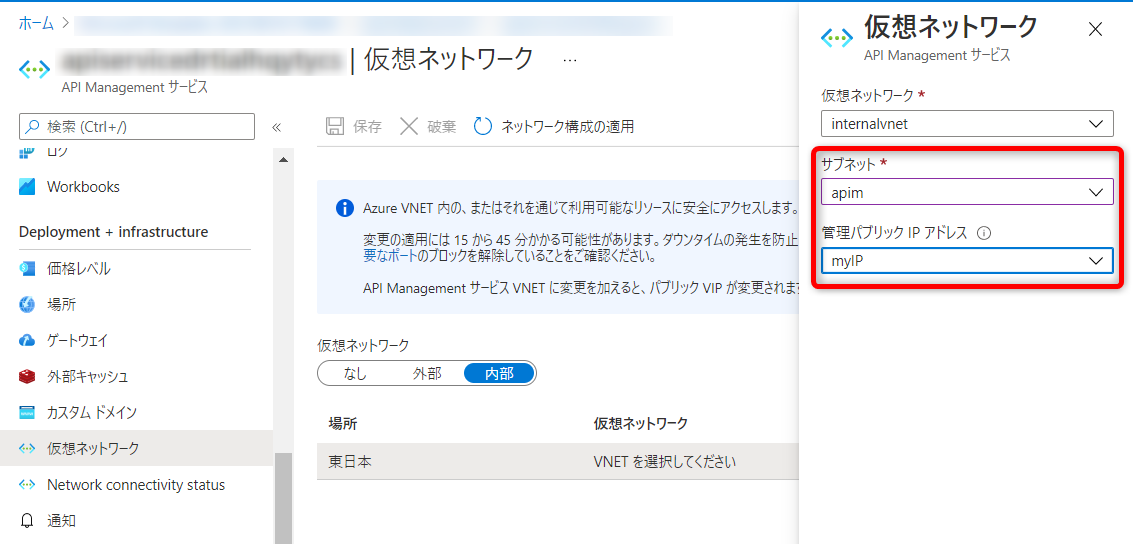Open the 仮想ネットワーク dropdown showing internalvnet

click(968, 124)
